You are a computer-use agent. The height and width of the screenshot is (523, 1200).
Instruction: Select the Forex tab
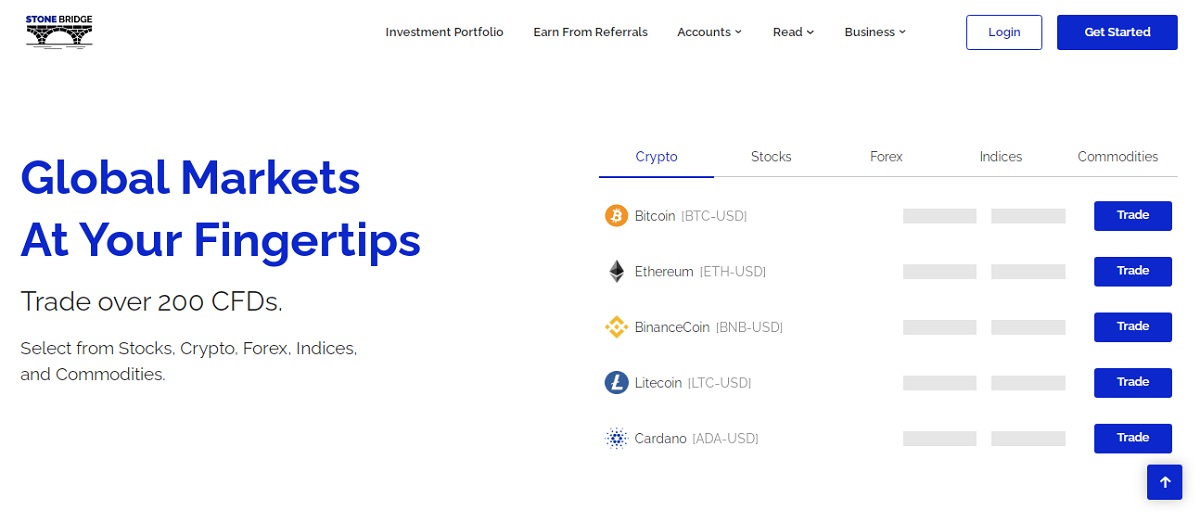pyautogui.click(x=886, y=157)
